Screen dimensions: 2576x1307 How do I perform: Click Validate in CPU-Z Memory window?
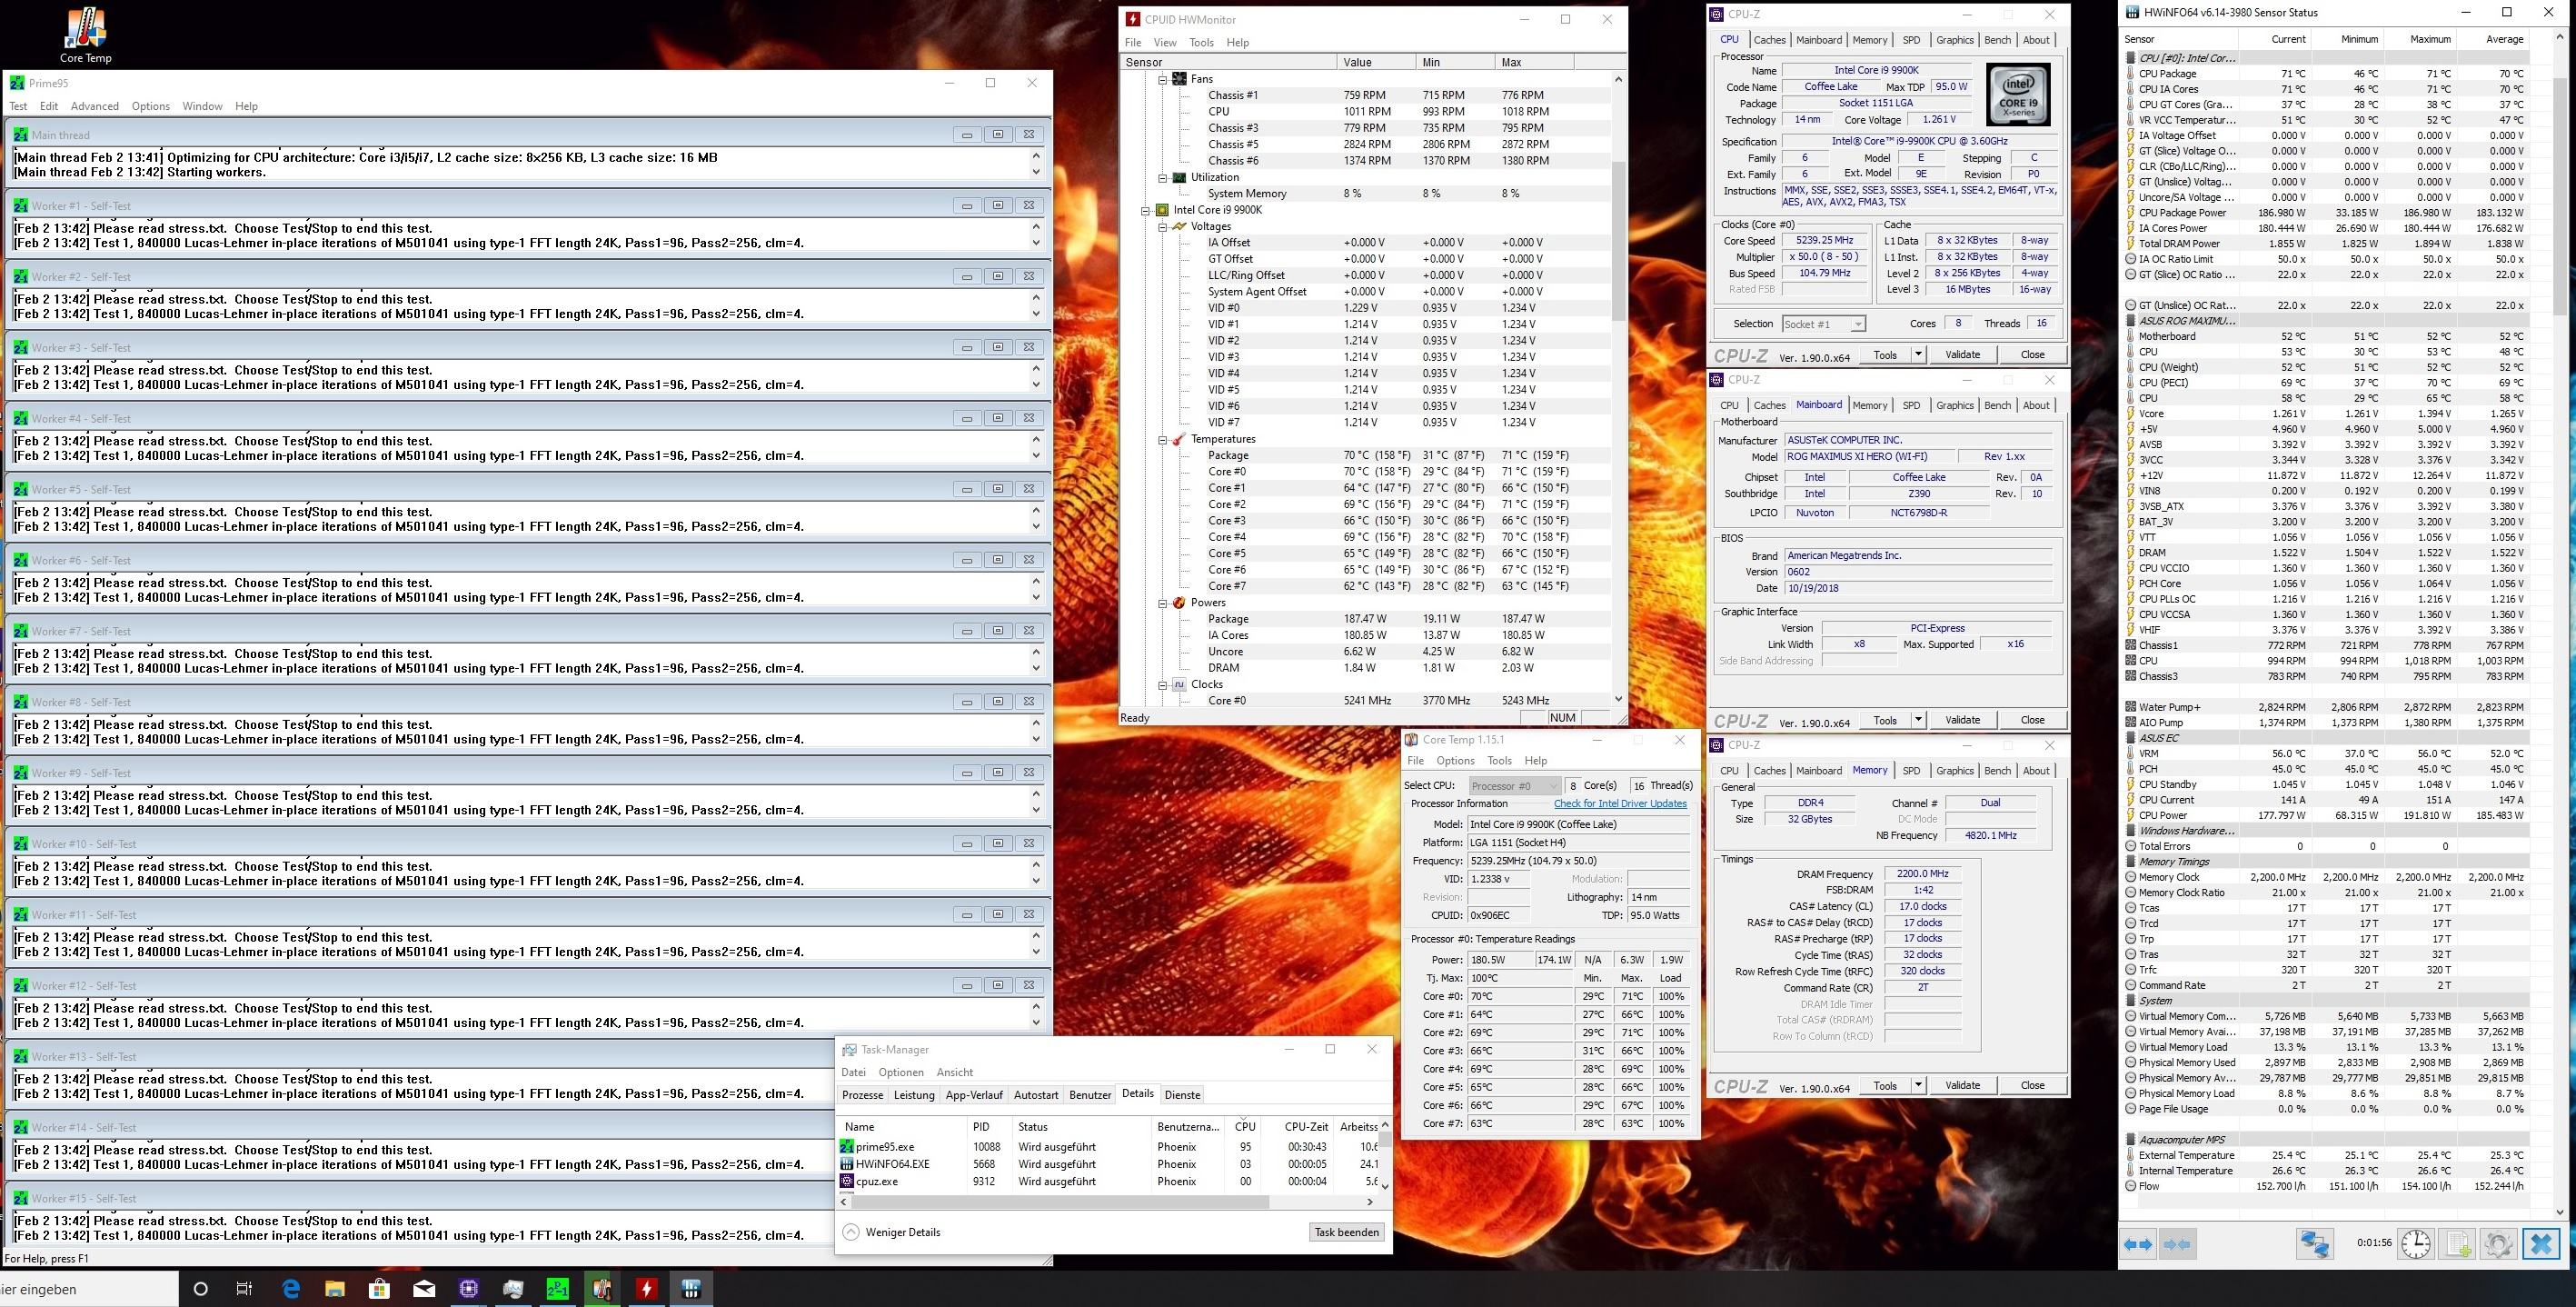tap(1962, 1085)
